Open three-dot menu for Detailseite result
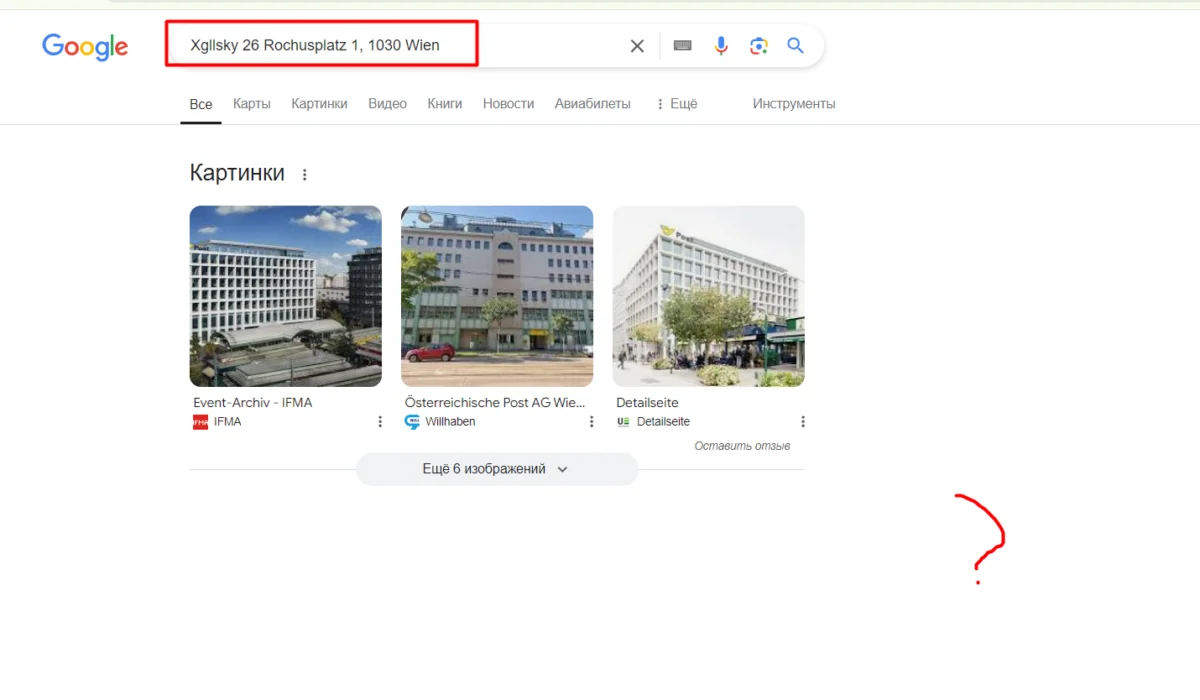This screenshot has width=1200, height=700. [803, 422]
